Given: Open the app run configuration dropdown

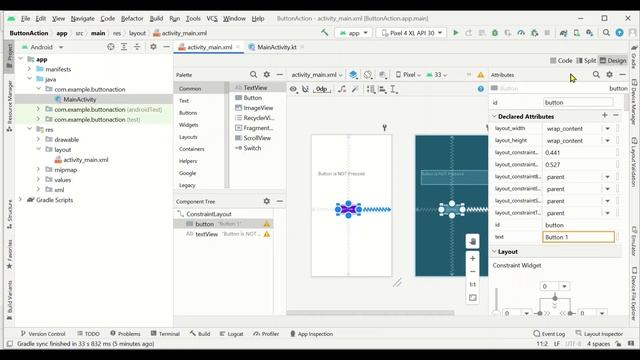Looking at the screenshot, I should click(353, 33).
